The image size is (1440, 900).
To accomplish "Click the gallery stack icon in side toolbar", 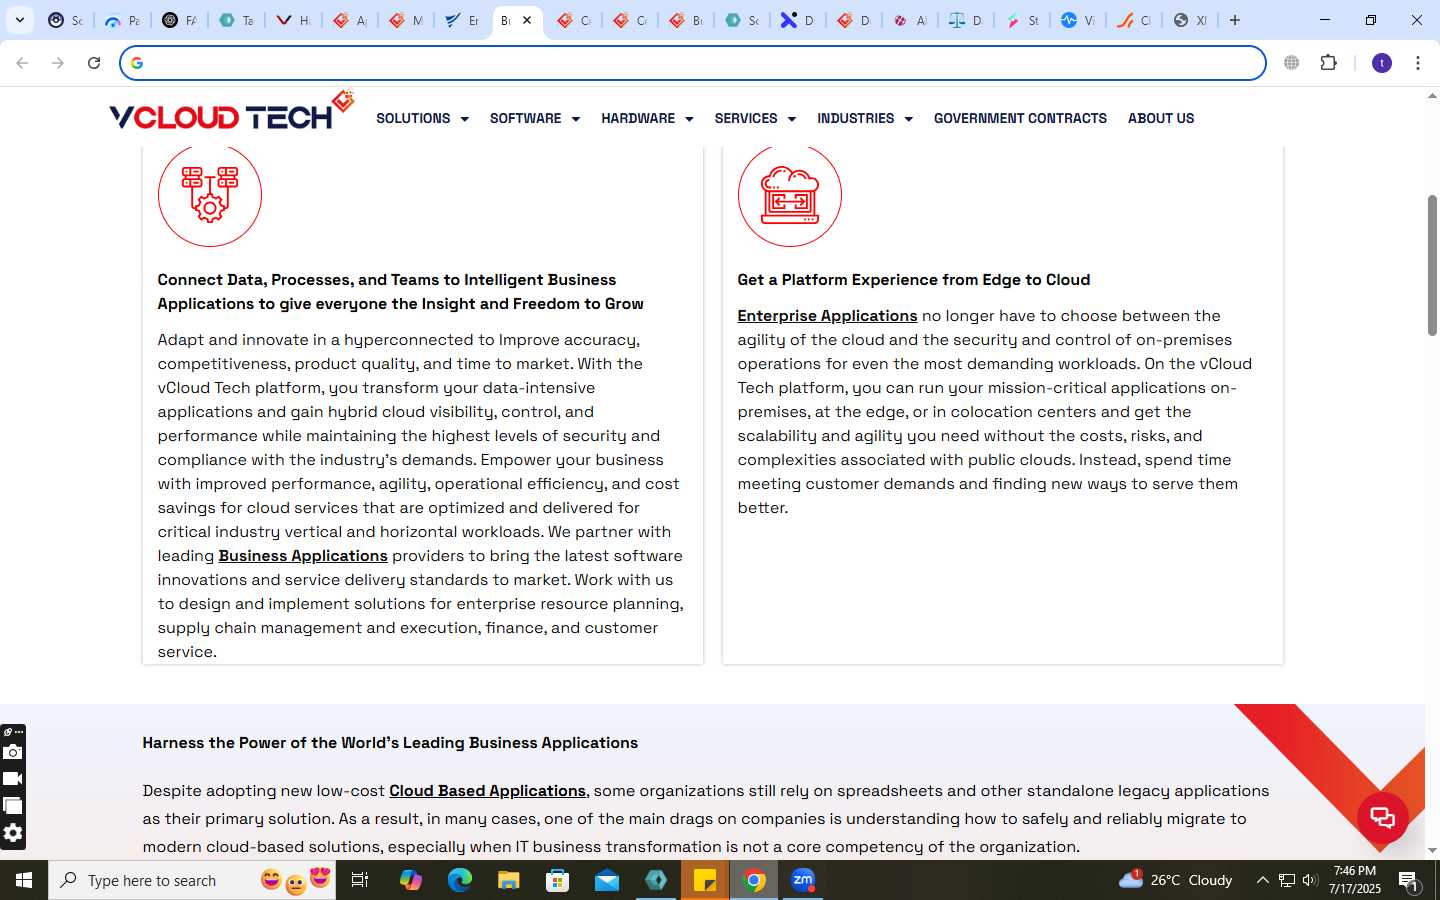I will [x=13, y=806].
